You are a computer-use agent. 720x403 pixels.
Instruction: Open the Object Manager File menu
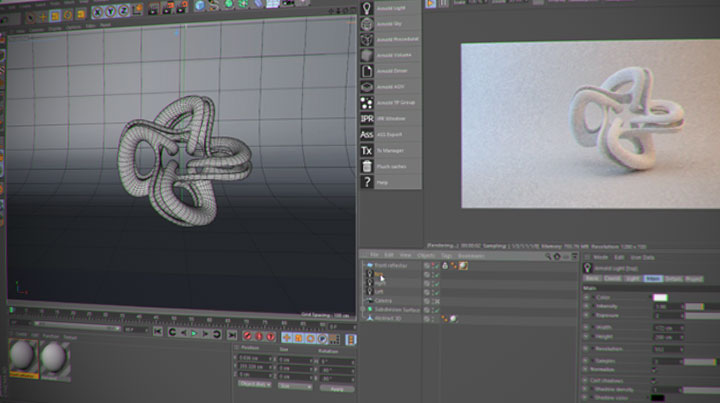pyautogui.click(x=374, y=255)
